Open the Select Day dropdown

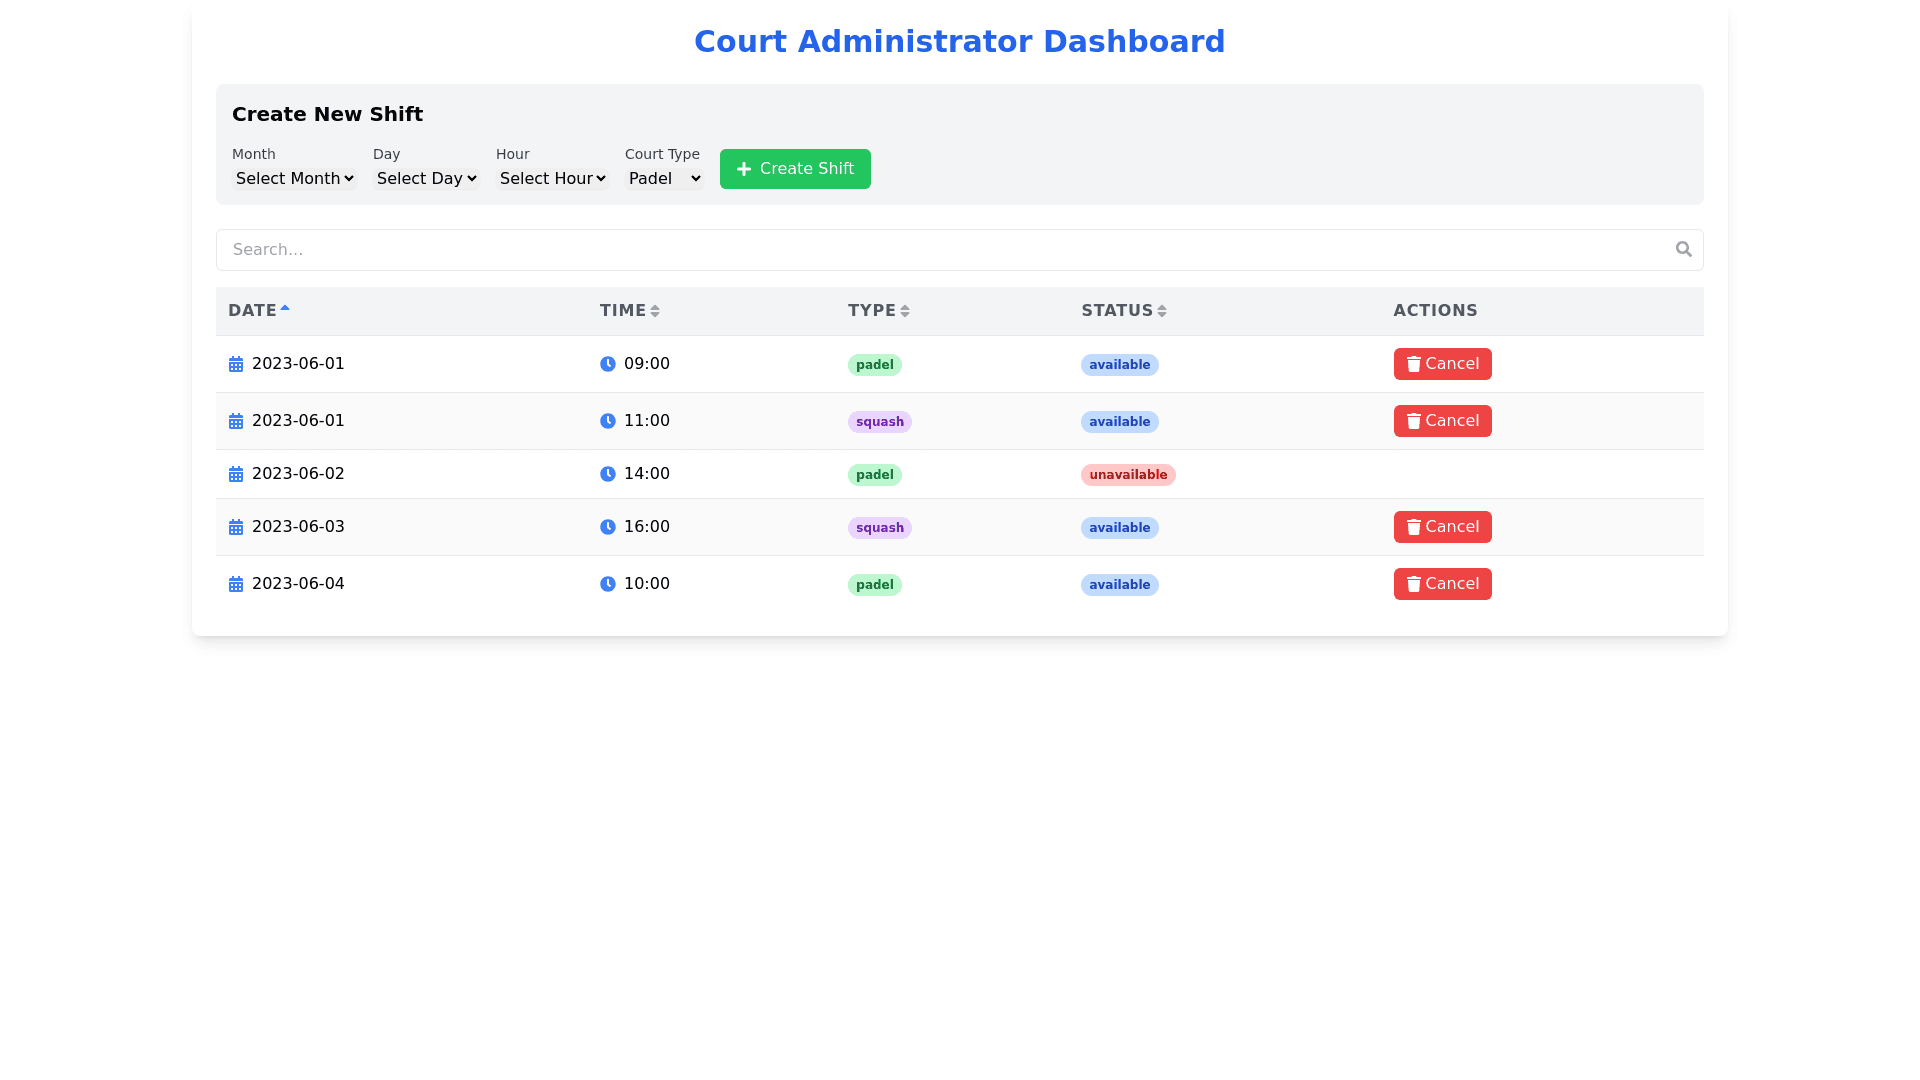click(x=426, y=178)
